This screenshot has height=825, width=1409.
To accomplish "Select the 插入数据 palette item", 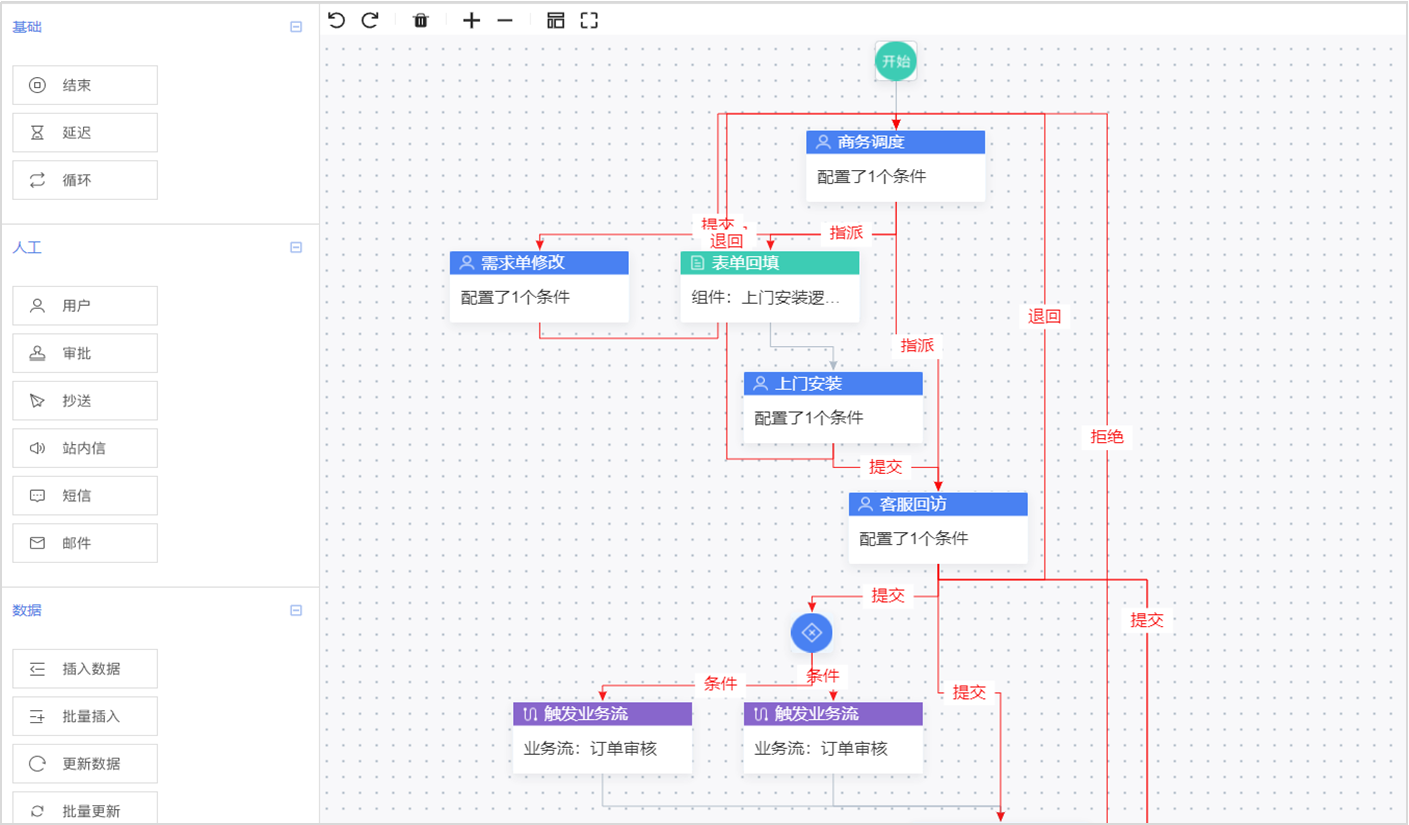I will coord(85,668).
